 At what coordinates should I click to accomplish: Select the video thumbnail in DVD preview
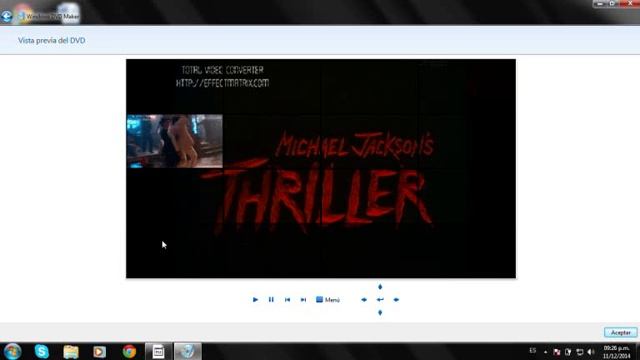[x=175, y=141]
